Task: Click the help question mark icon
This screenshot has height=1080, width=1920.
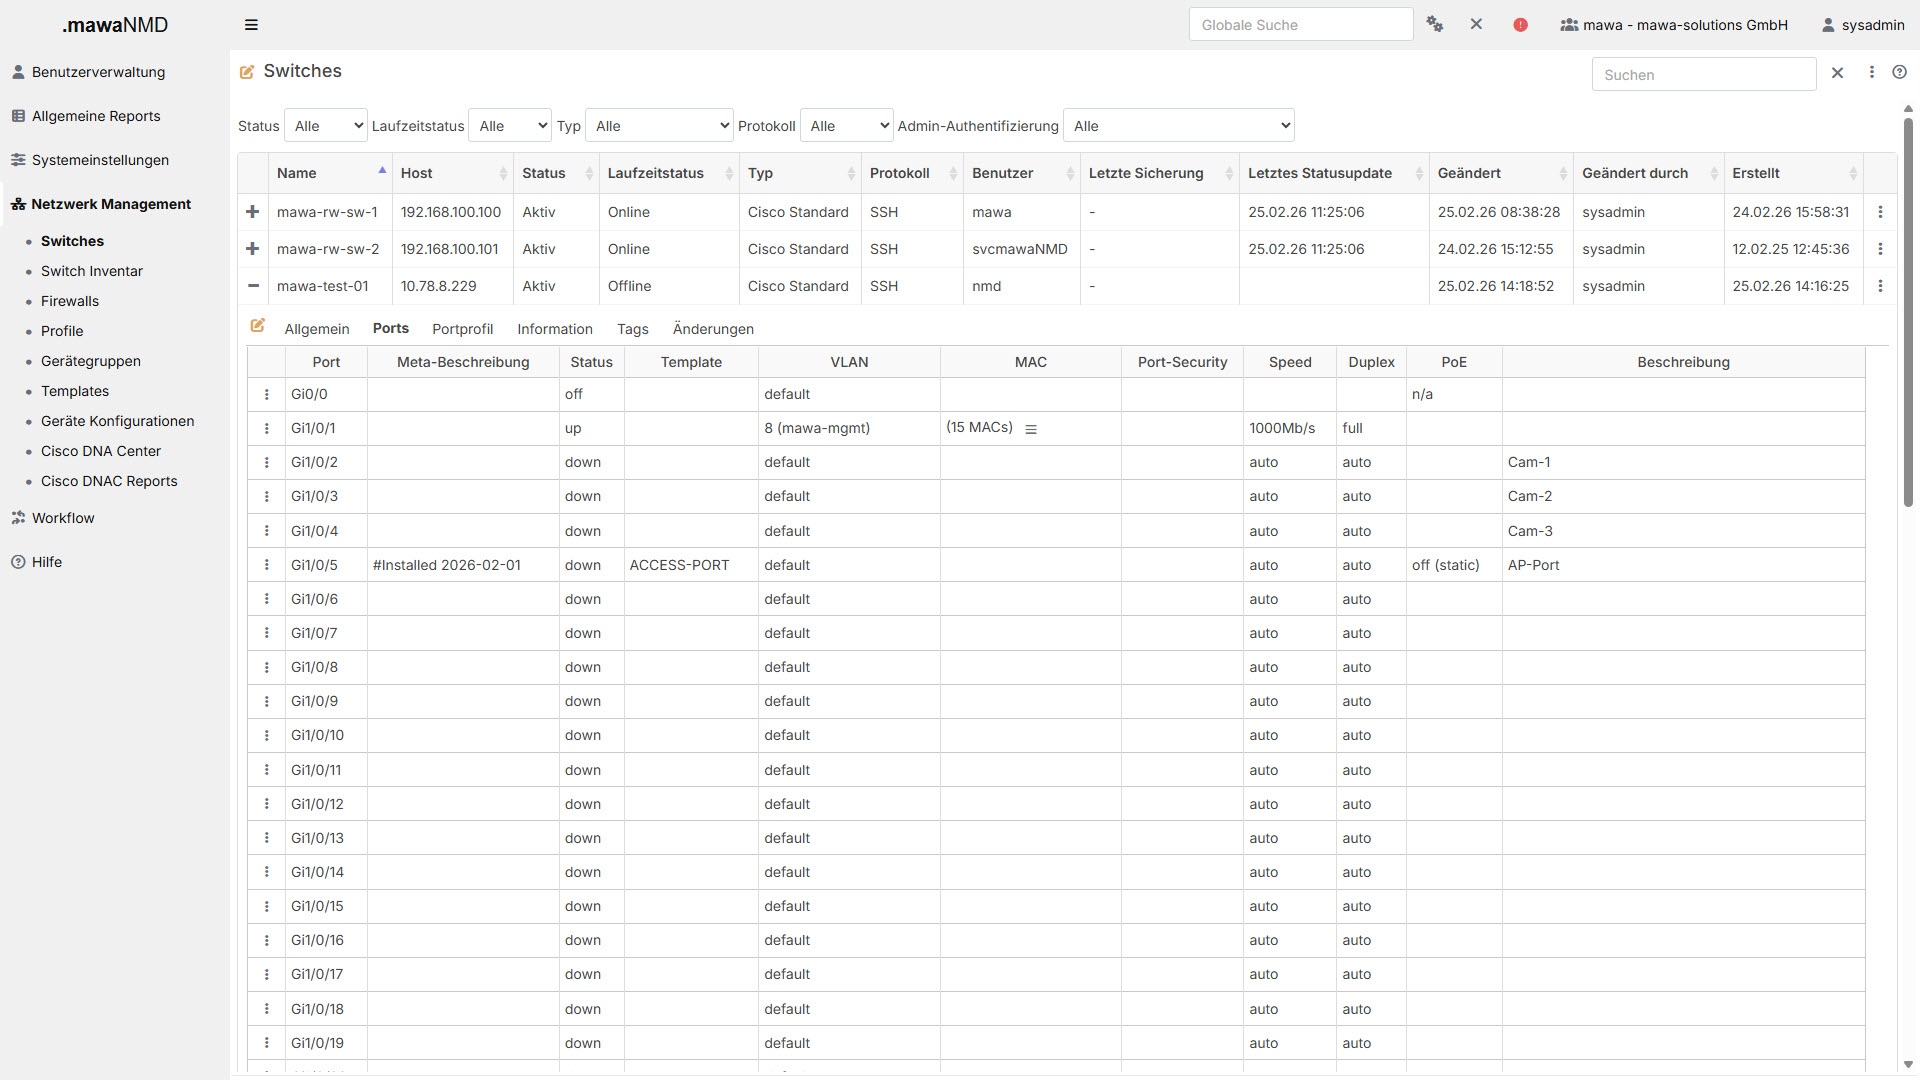Action: point(1899,72)
